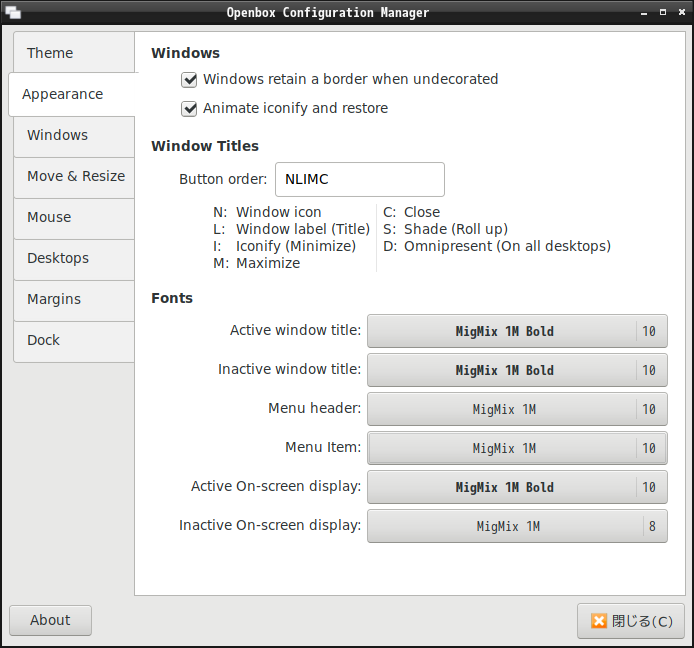Choose font for Active window title
Screen dimensions: 694x648
pyautogui.click(x=517, y=331)
